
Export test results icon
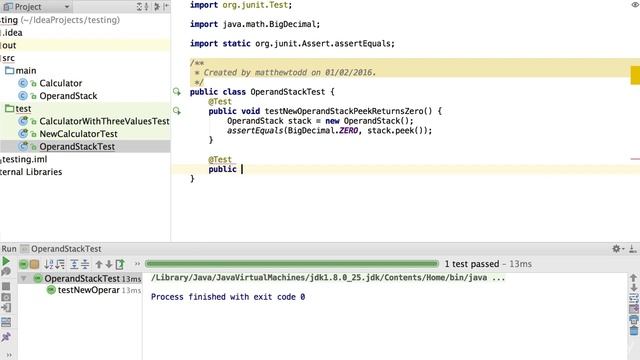coord(120,264)
